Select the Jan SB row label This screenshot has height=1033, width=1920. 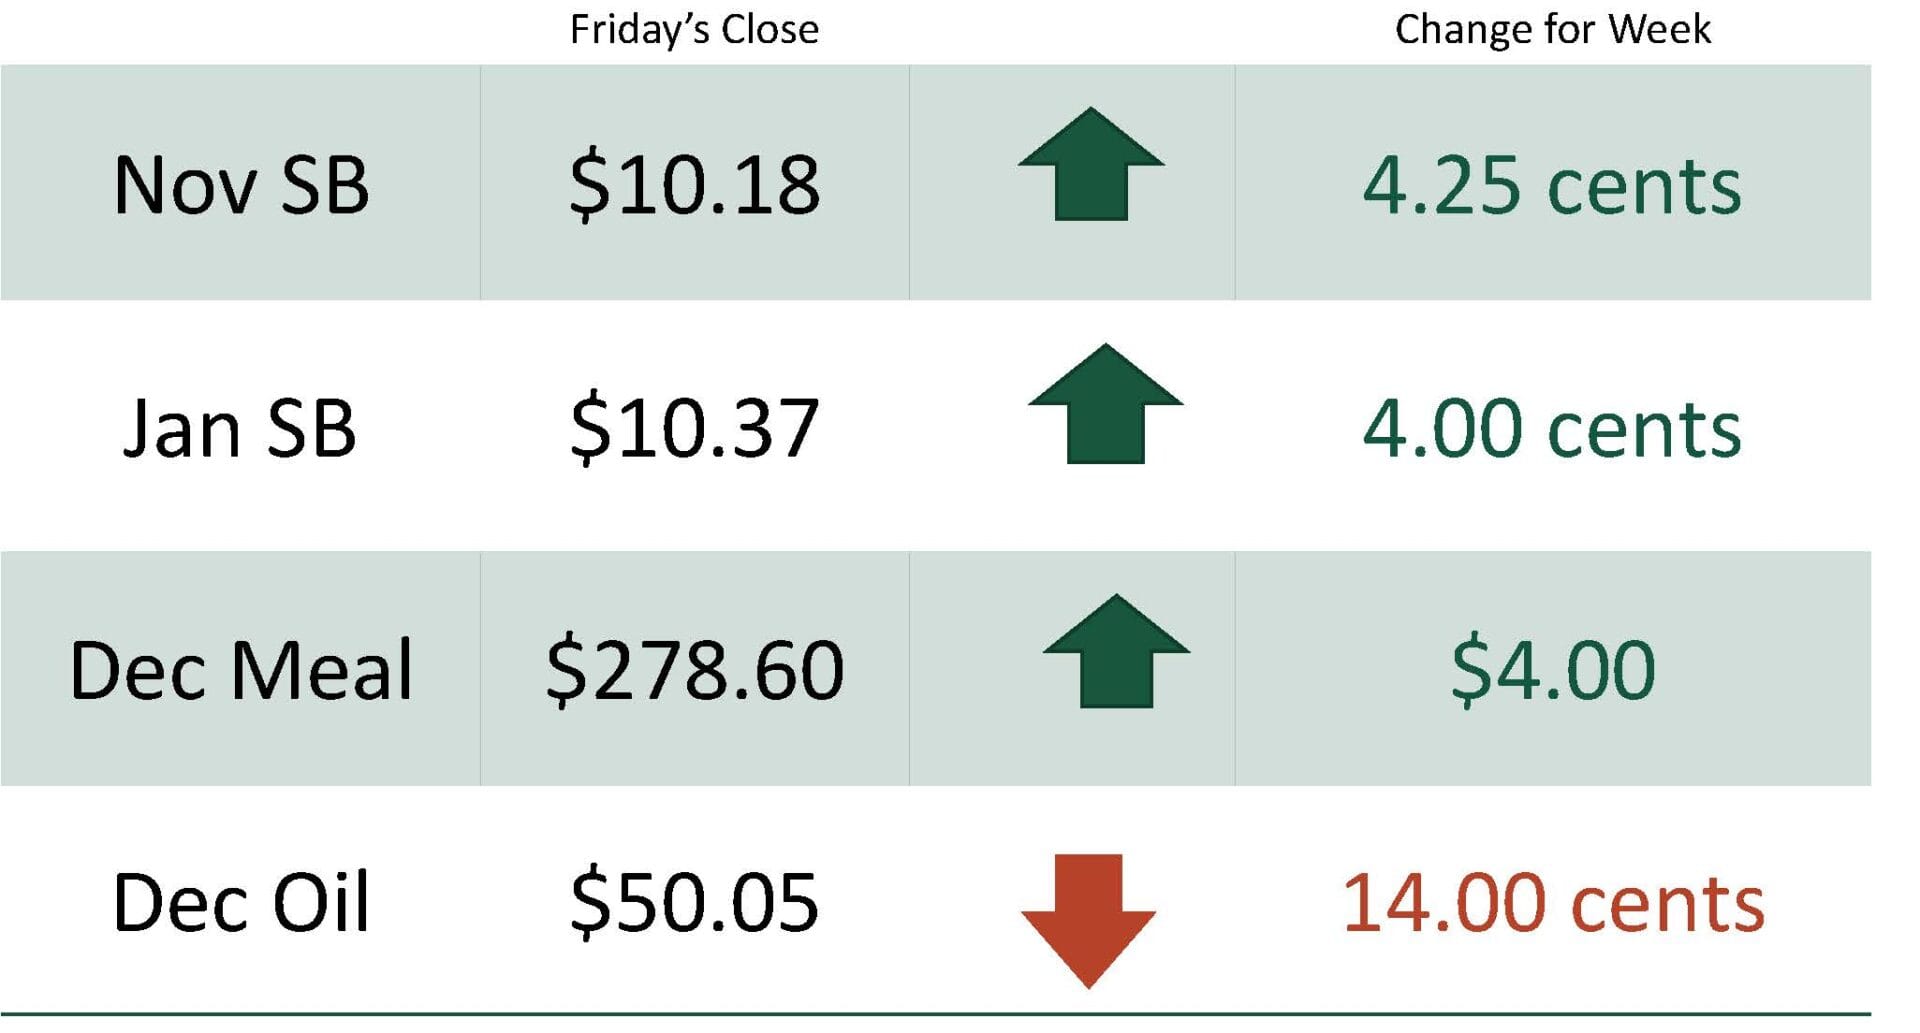click(x=239, y=429)
